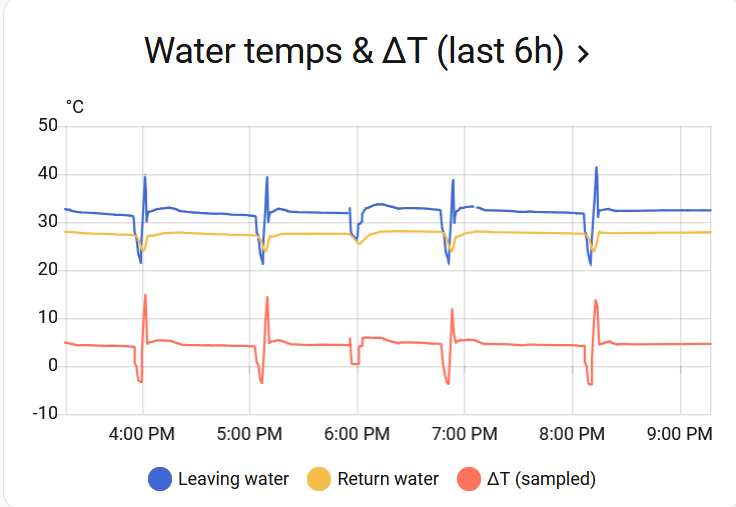Open chart details with the title chevron
Image resolution: width=736 pixels, height=507 pixels.
583,53
